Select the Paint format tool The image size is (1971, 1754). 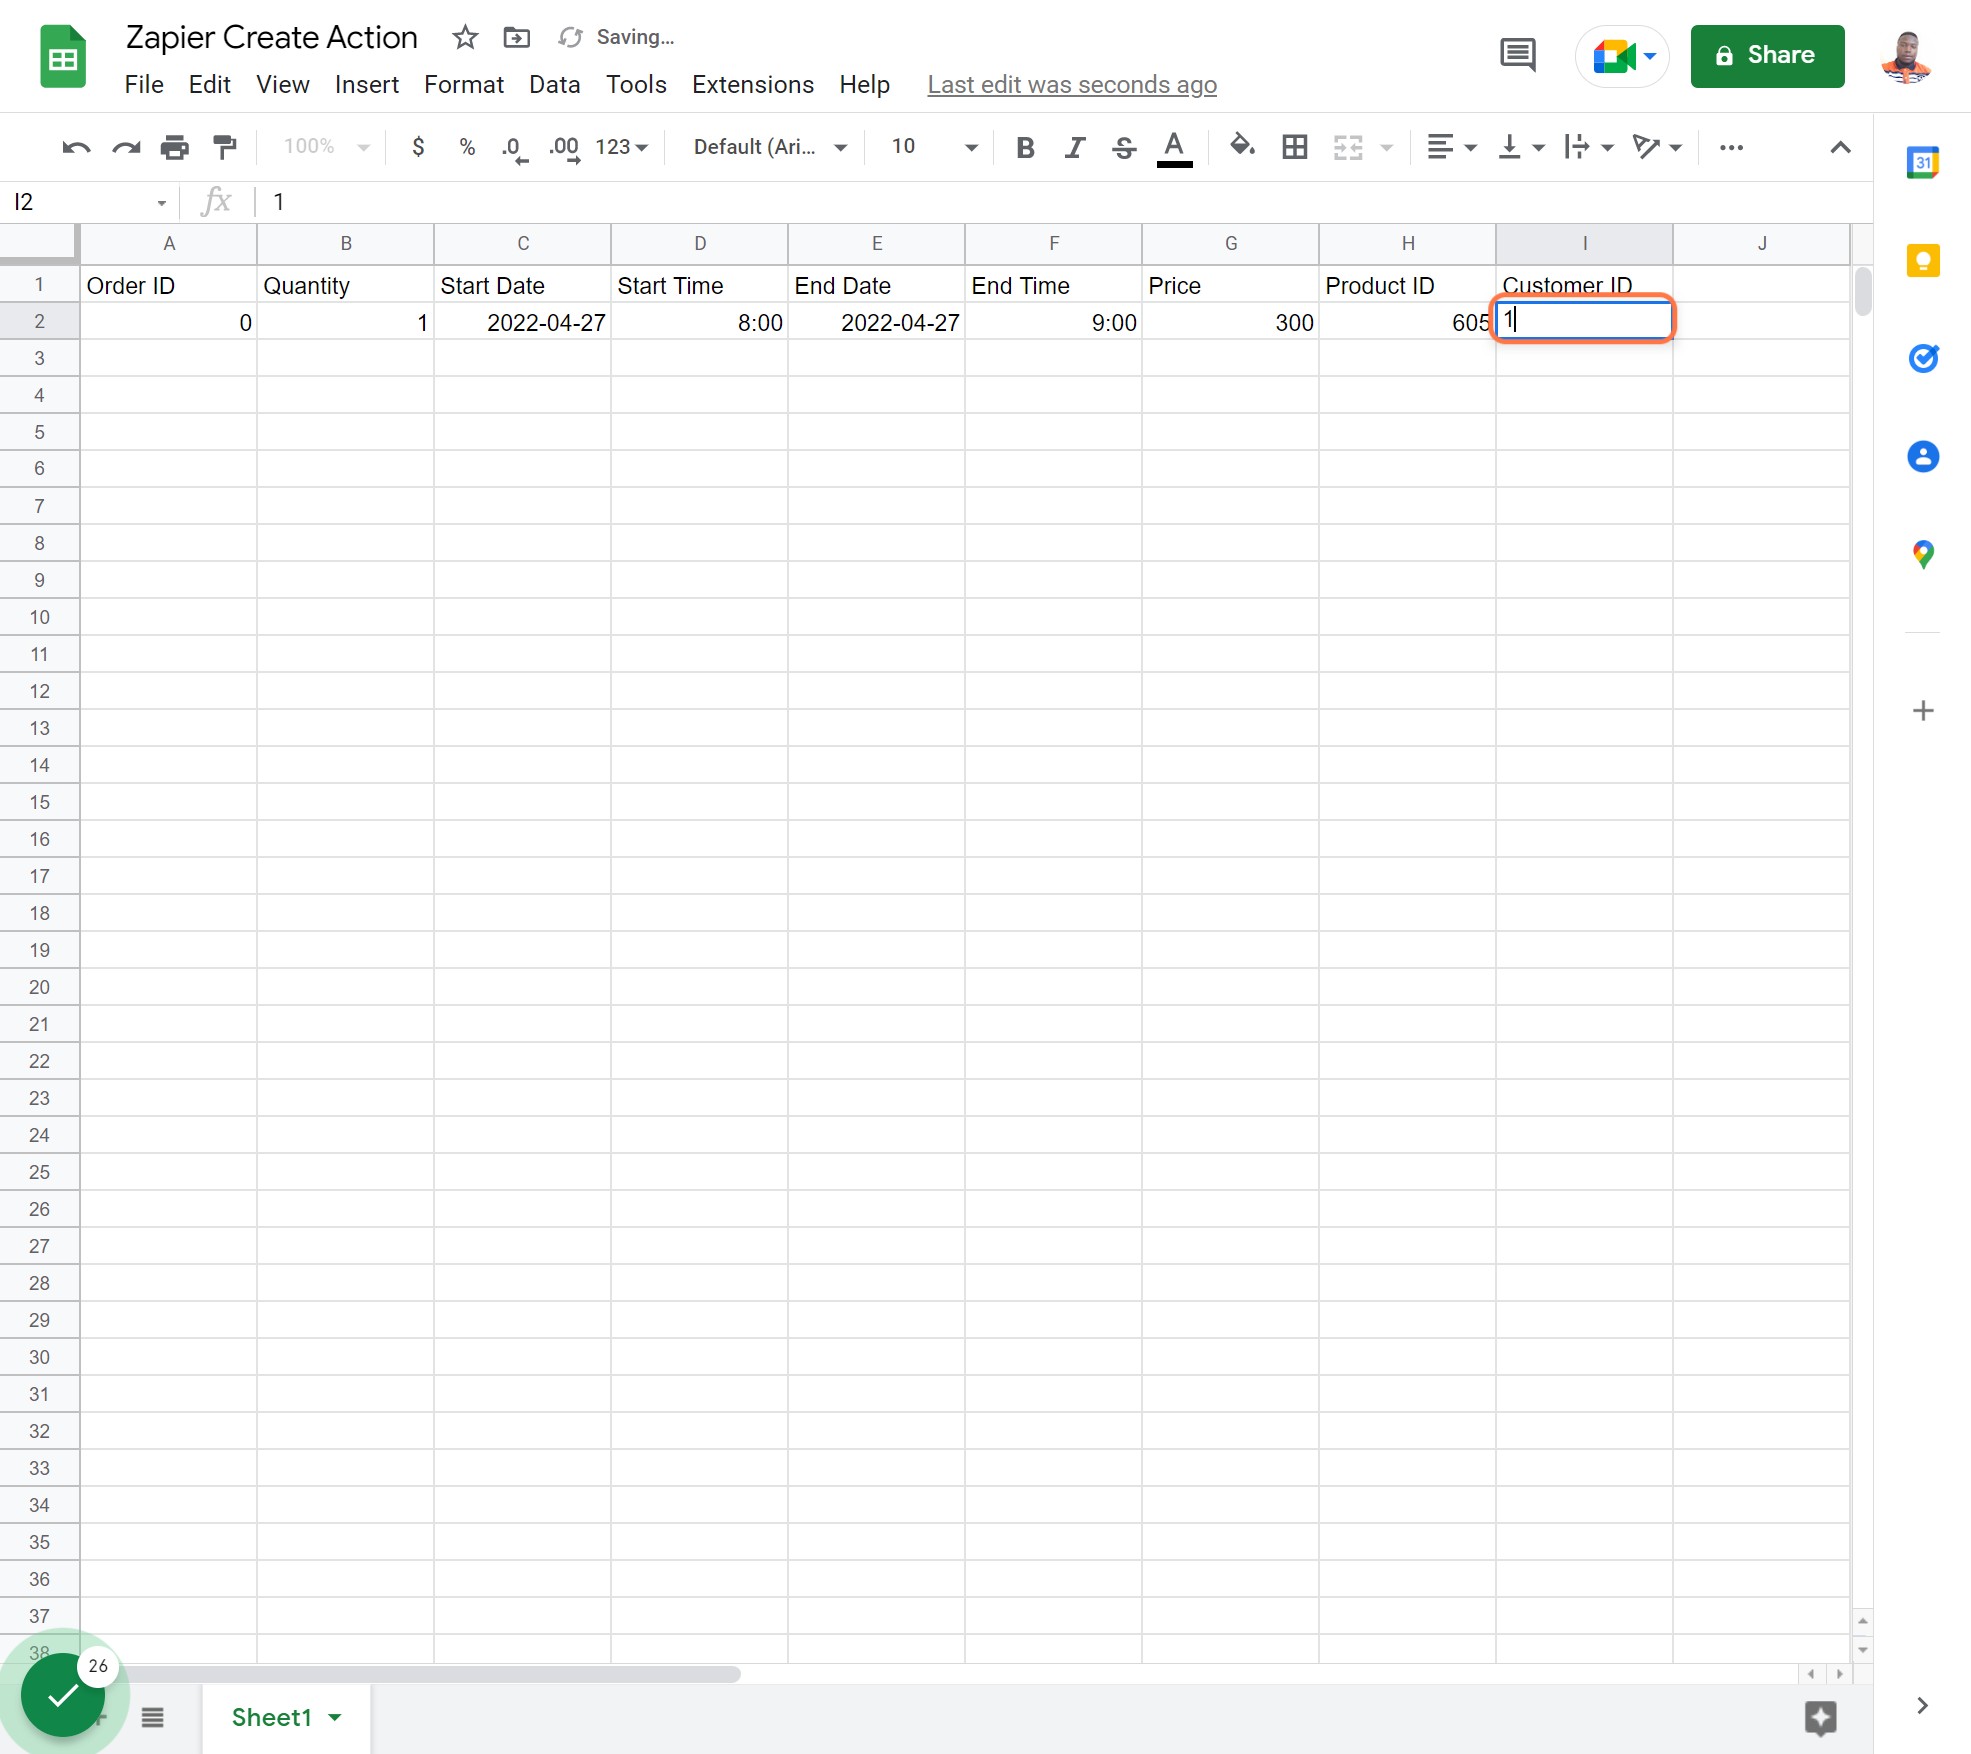click(x=225, y=148)
